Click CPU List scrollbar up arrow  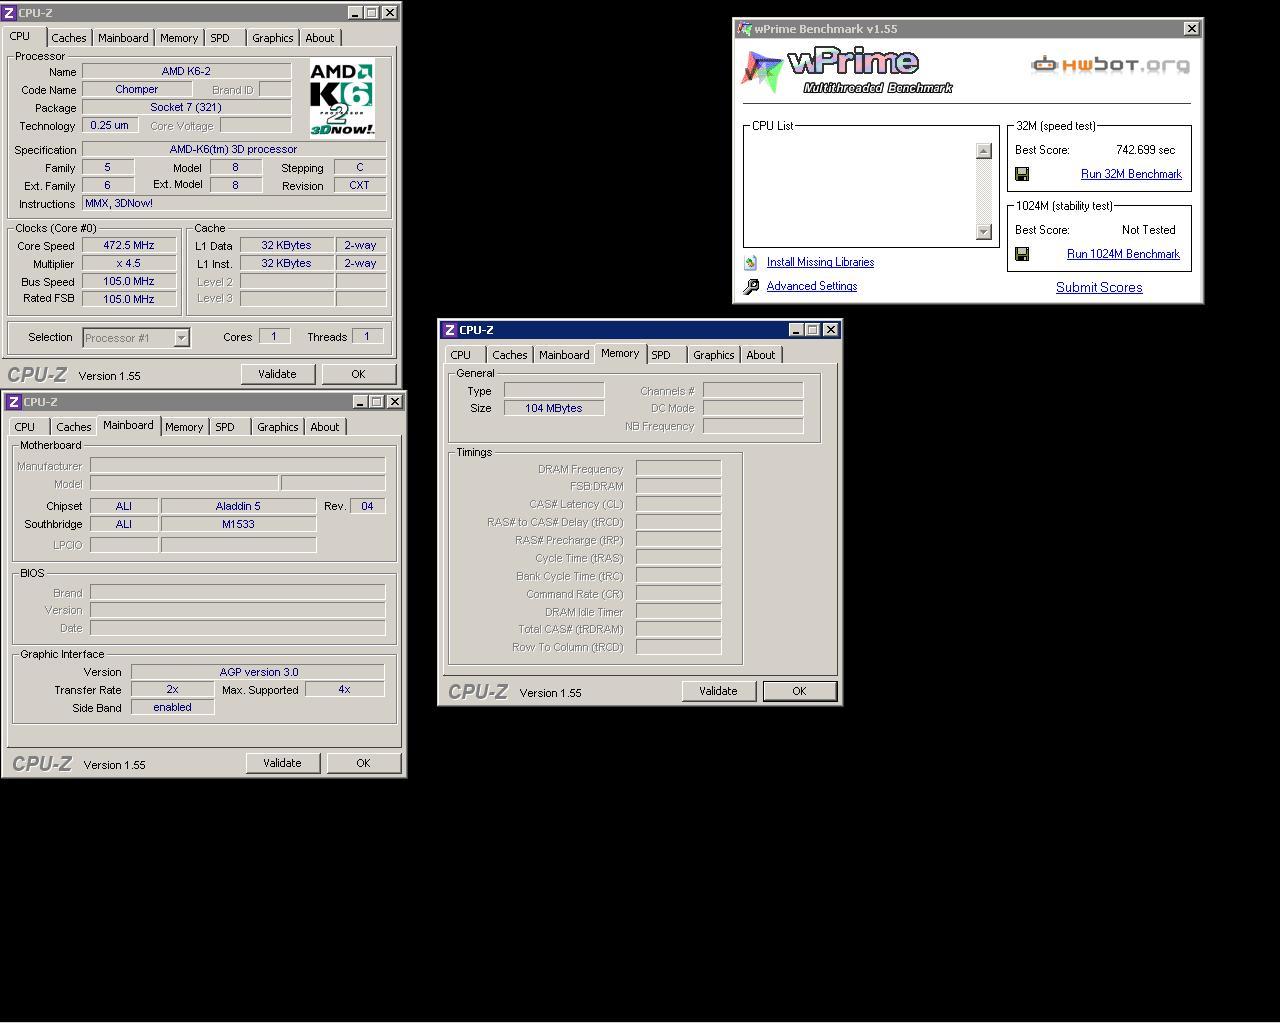[x=983, y=151]
